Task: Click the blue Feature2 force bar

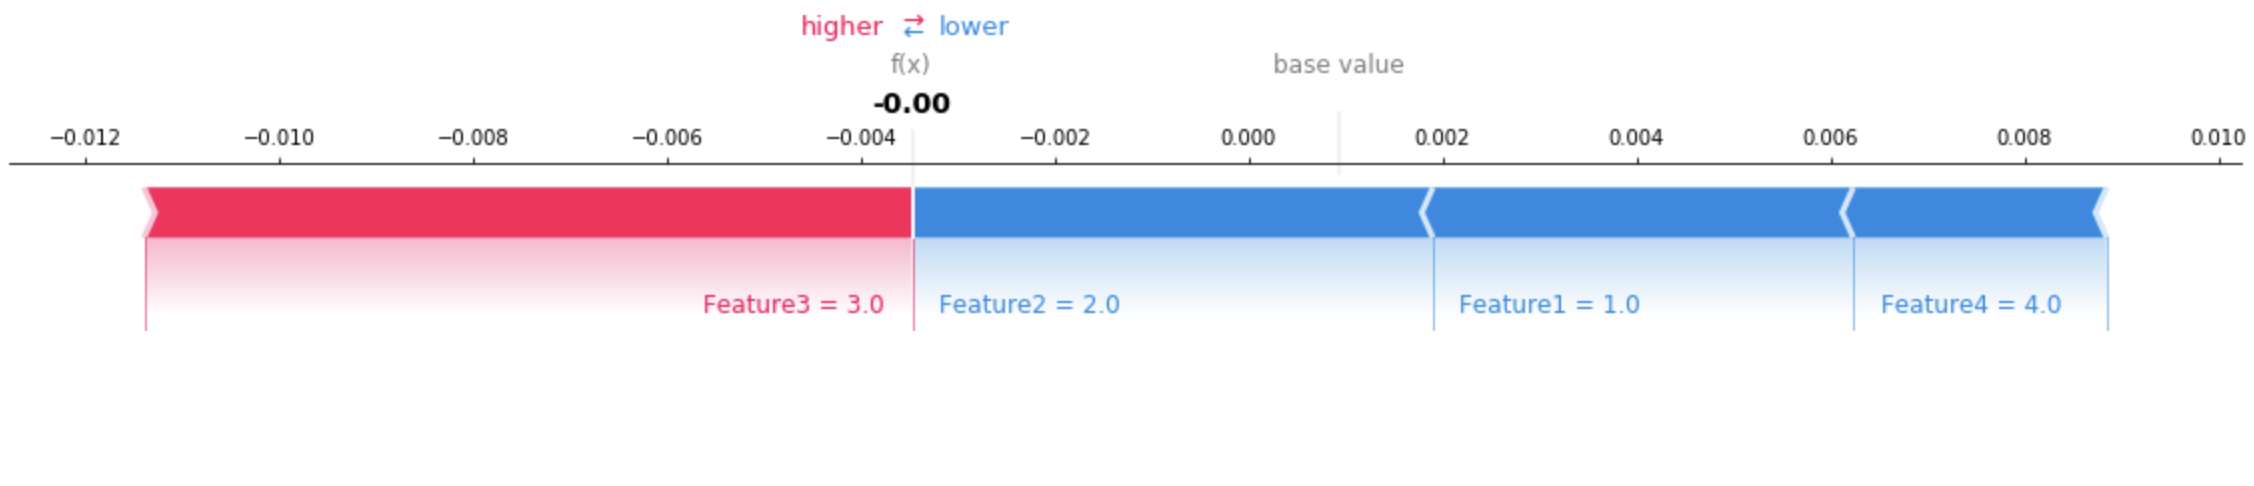Action: [x=1170, y=212]
